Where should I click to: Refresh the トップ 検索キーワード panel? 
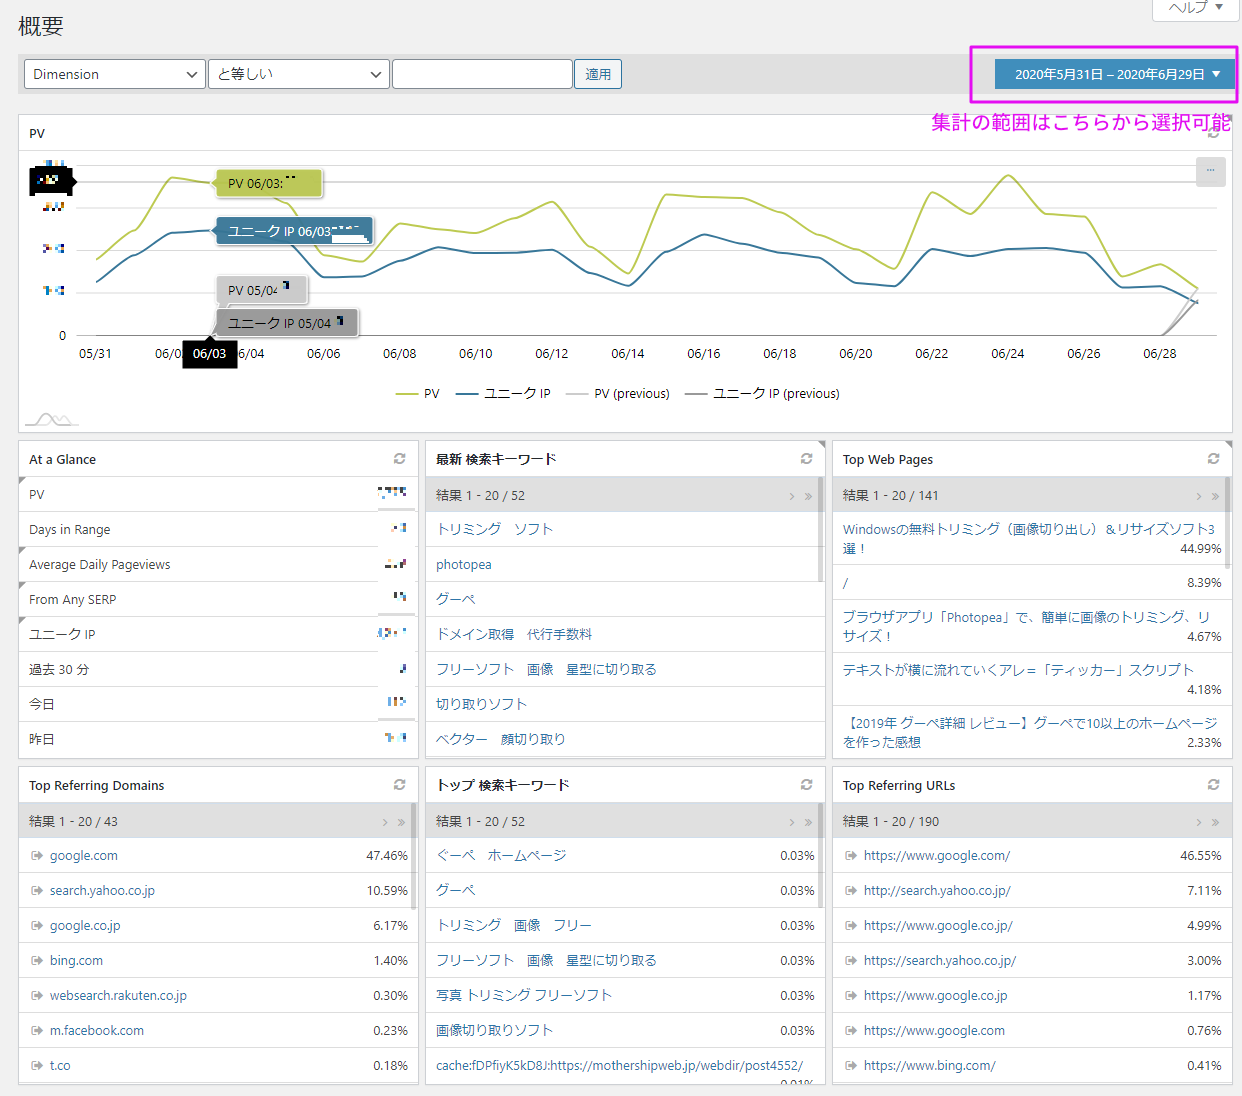click(806, 785)
